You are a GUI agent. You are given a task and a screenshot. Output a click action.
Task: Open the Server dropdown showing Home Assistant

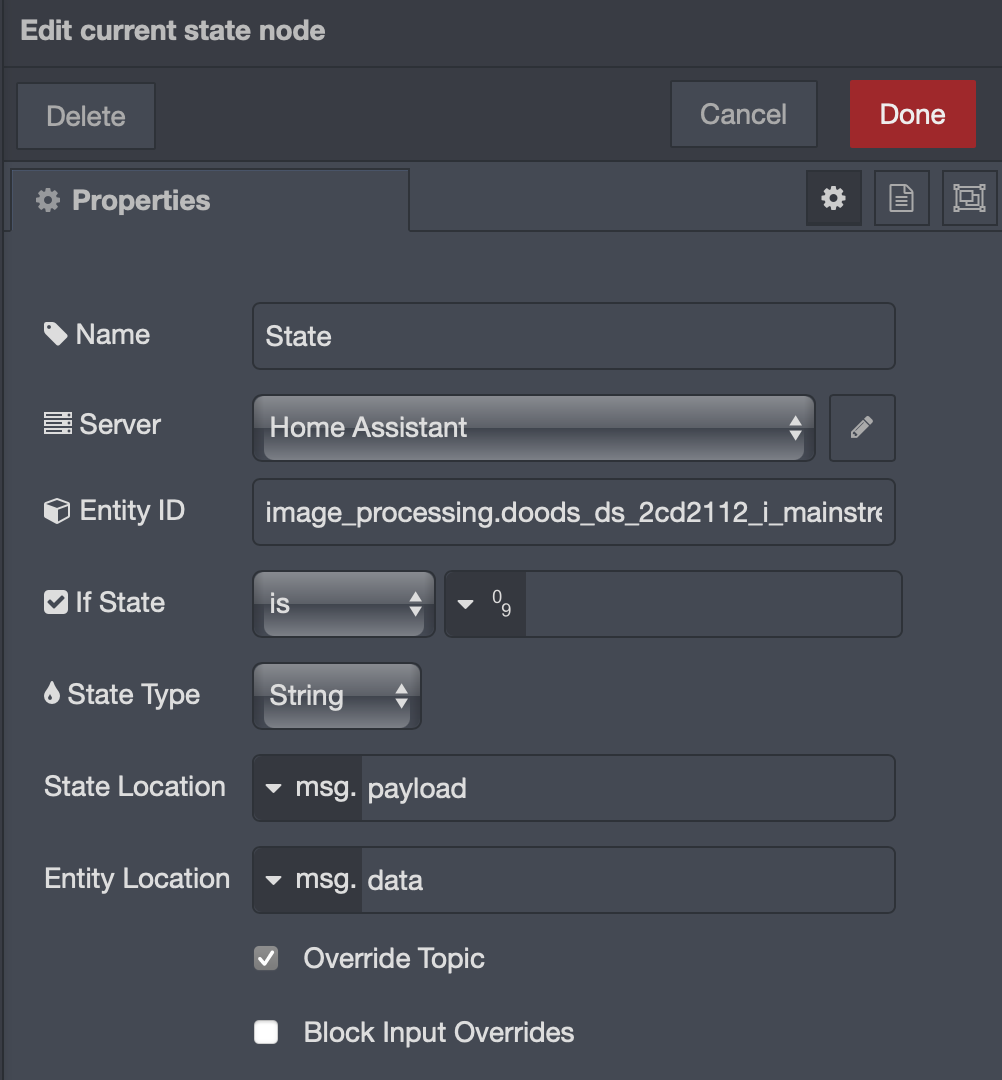point(533,428)
